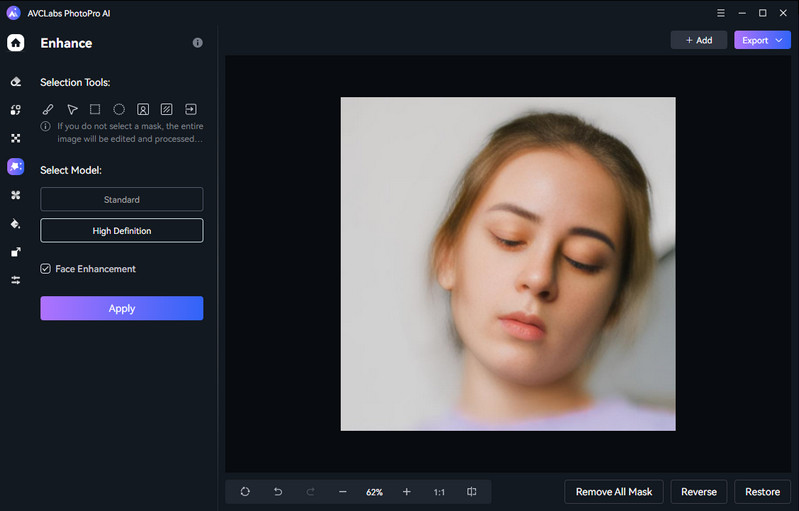Click the portrait image on canvas
This screenshot has width=799, height=511.
click(x=508, y=264)
